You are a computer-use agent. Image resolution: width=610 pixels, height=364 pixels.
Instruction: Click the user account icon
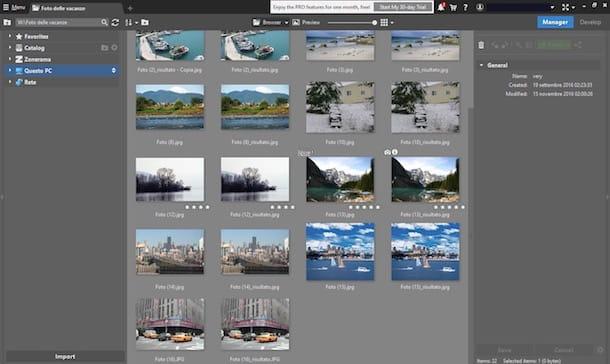tap(480, 7)
